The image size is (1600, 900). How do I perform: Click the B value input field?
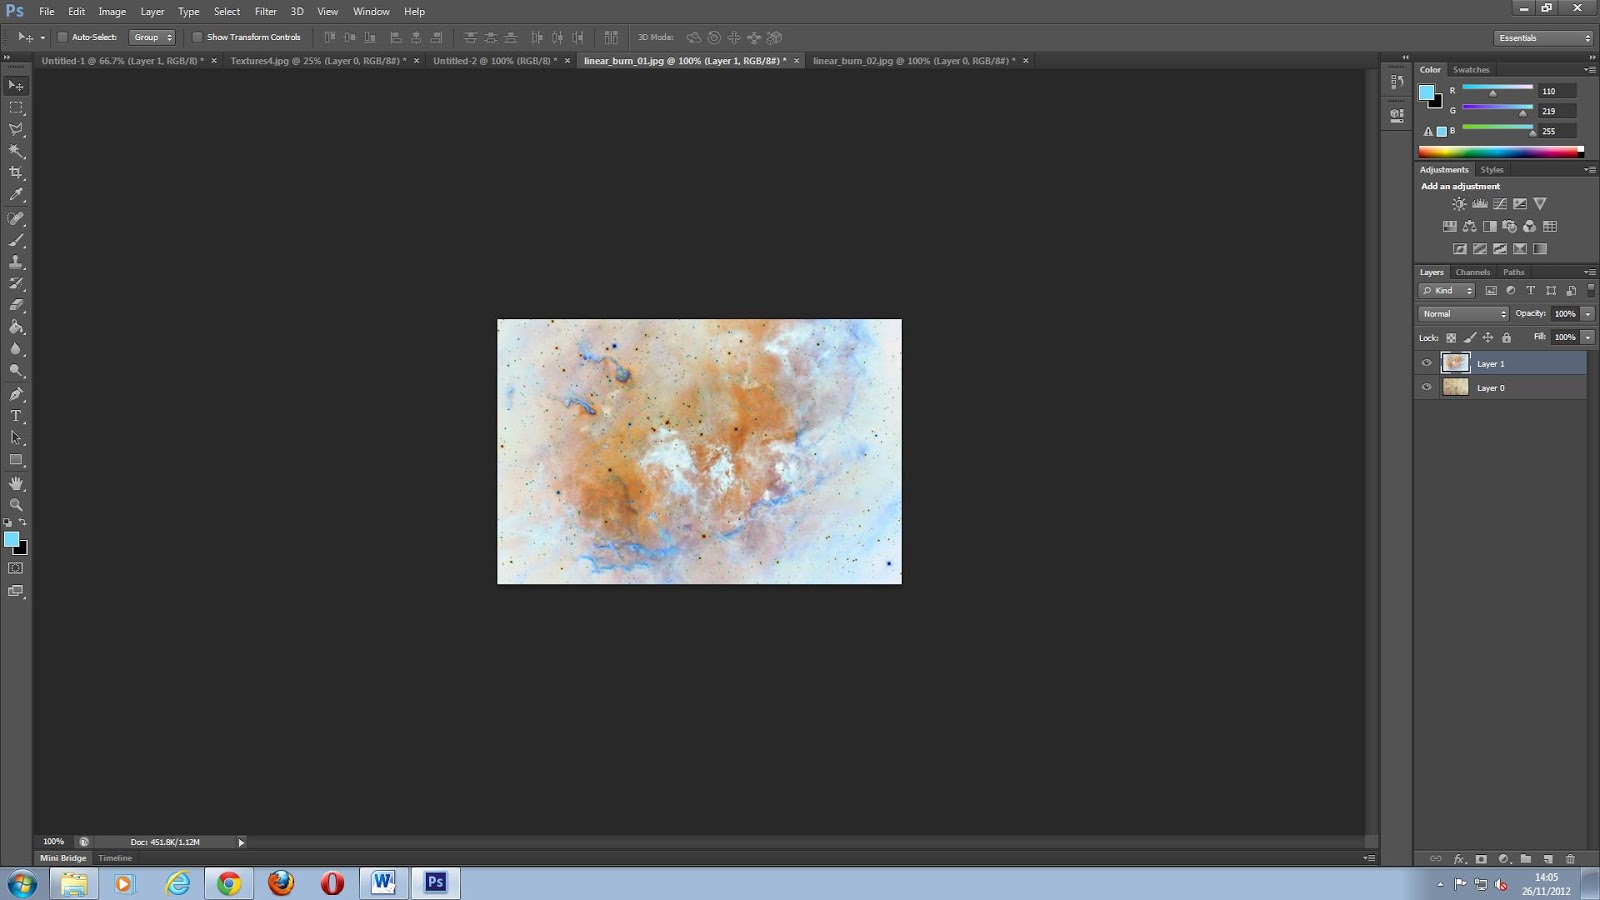pos(1557,131)
